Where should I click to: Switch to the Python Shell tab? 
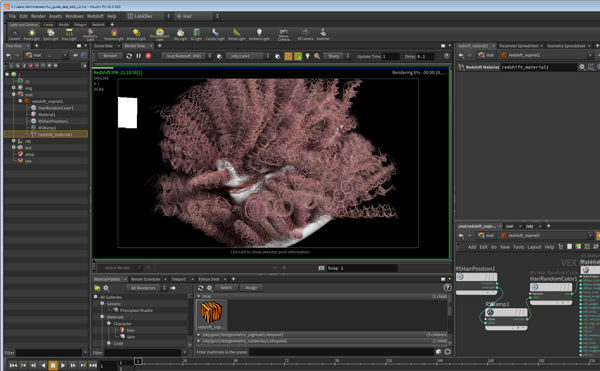tap(209, 279)
